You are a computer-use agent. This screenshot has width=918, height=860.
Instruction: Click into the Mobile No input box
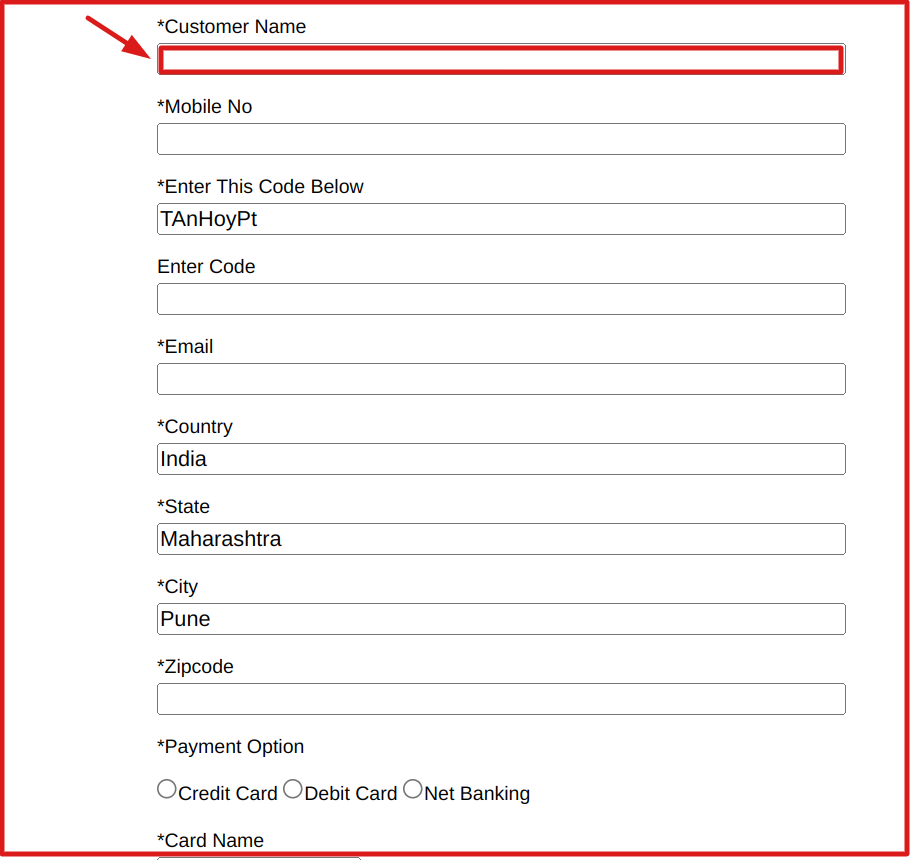[x=500, y=139]
